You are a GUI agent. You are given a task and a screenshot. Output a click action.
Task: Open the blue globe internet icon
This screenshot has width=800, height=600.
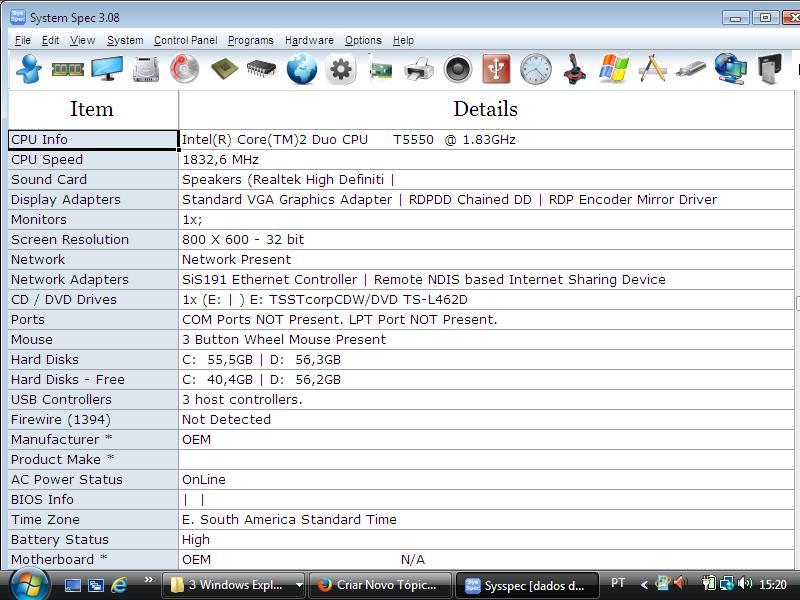(x=301, y=69)
